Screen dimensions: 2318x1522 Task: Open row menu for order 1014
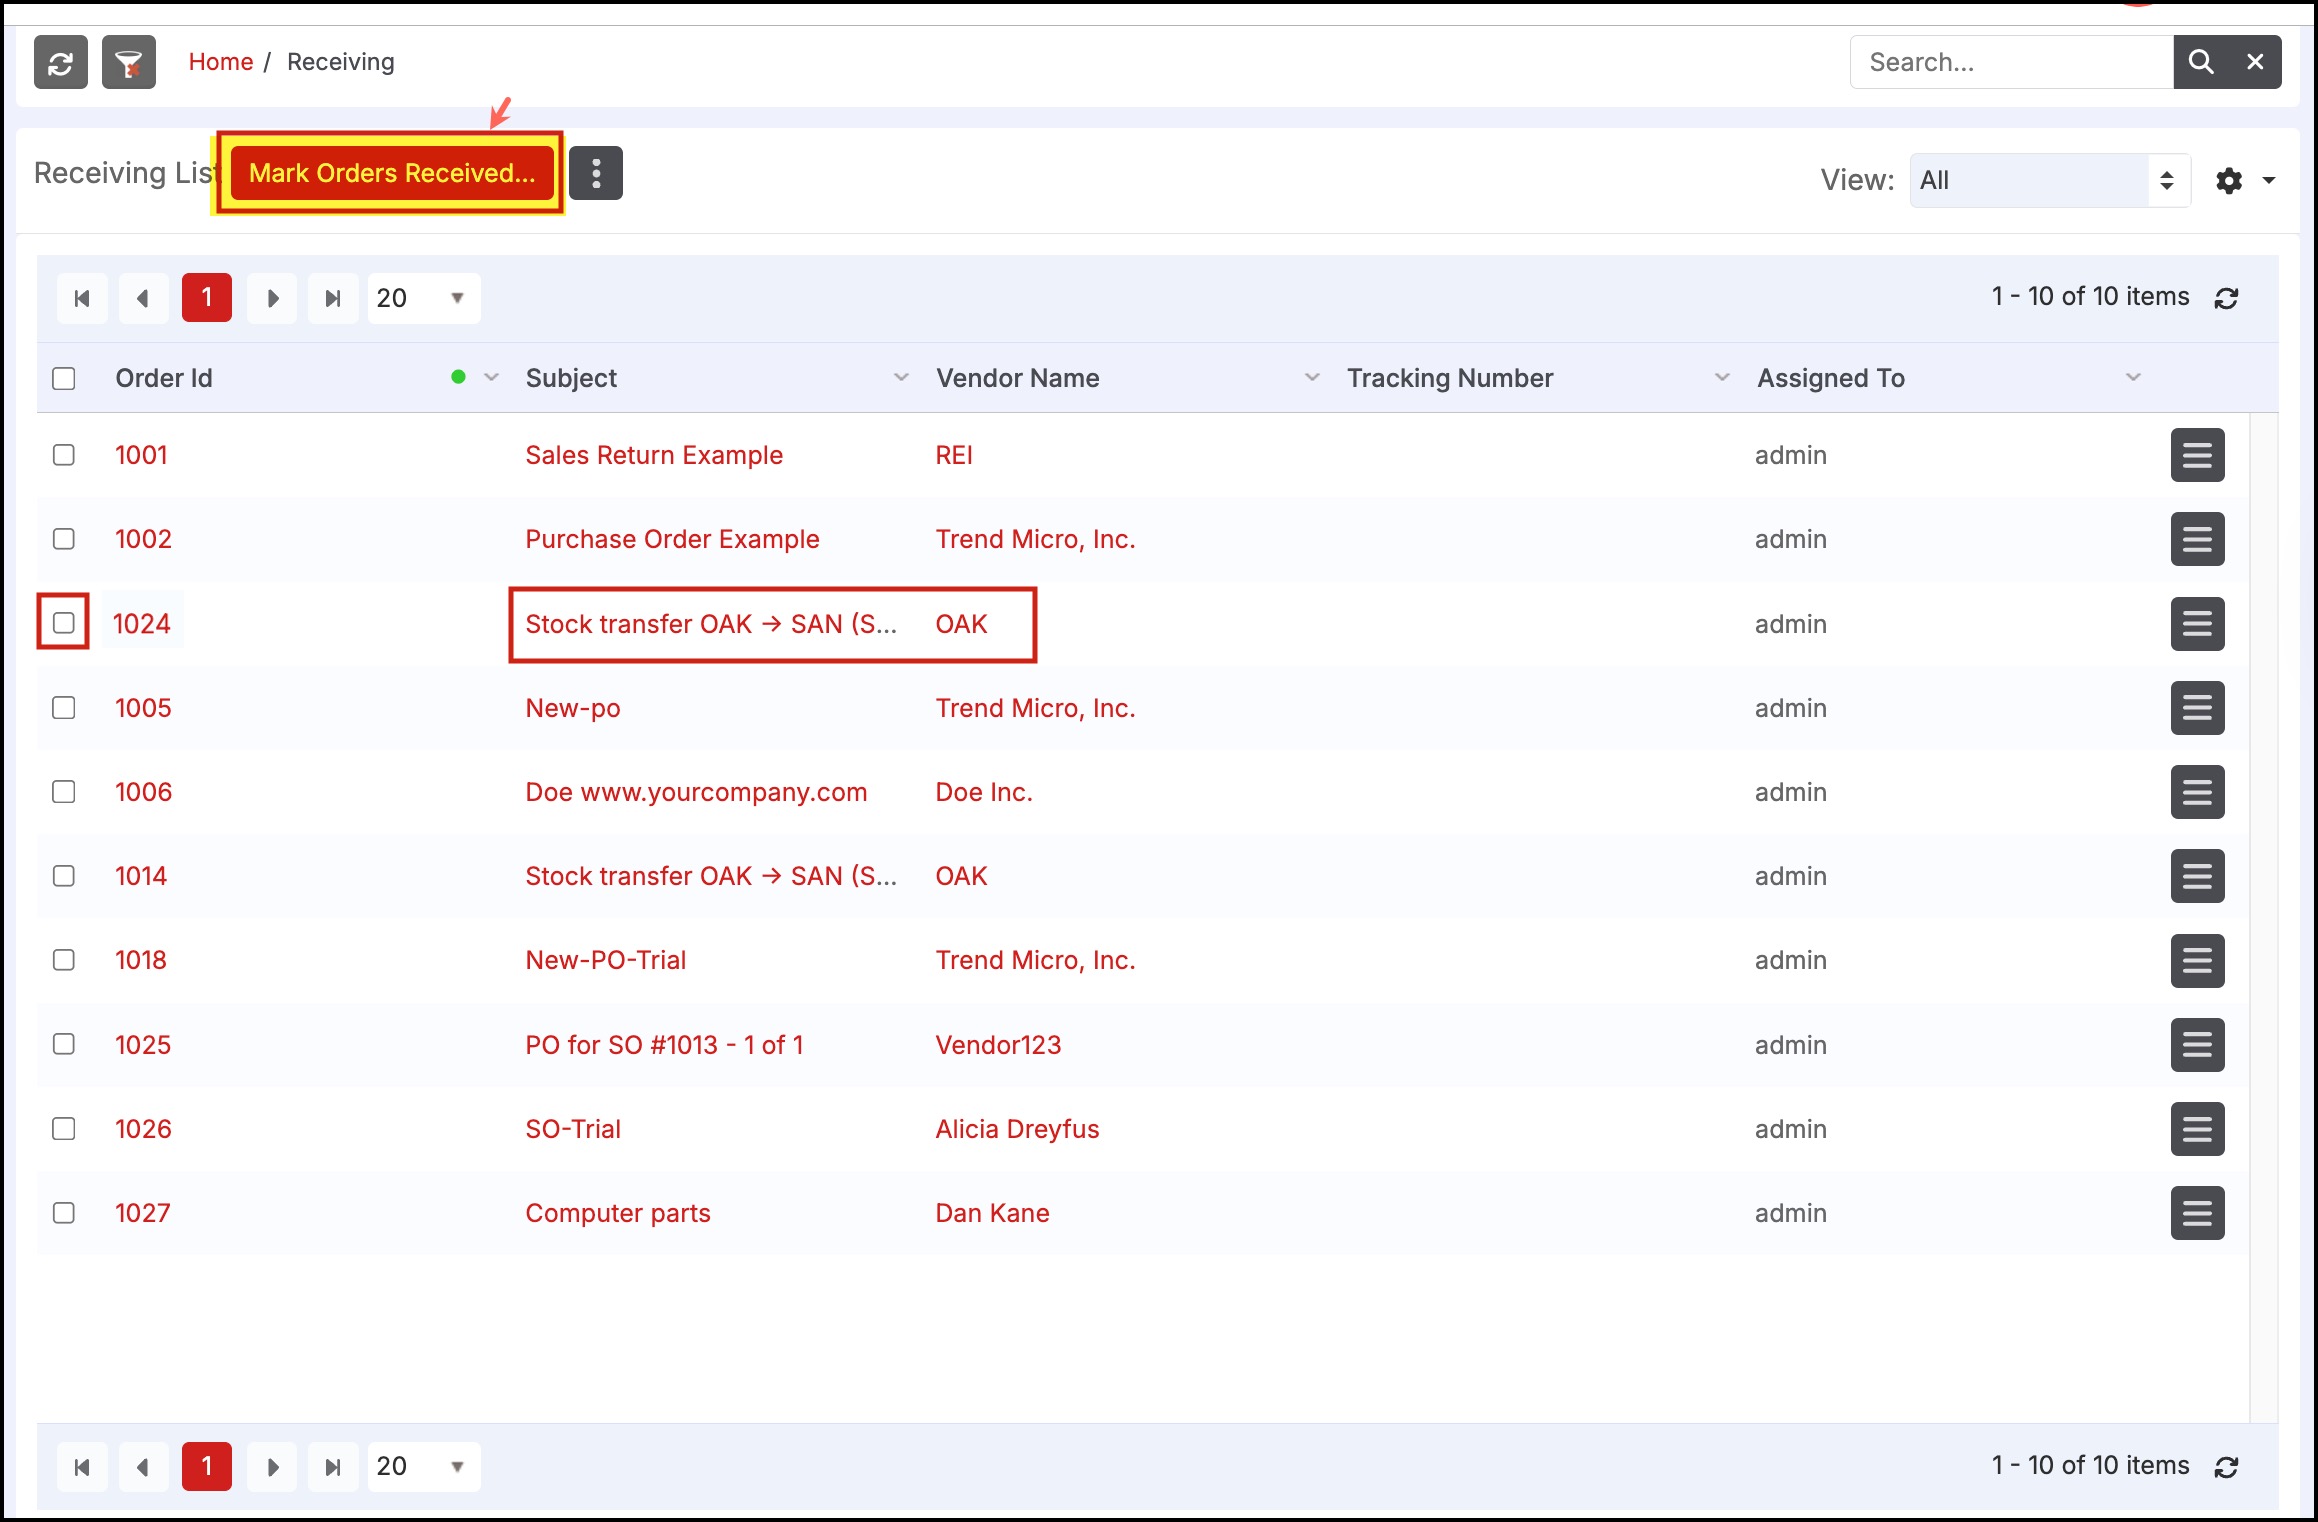tap(2198, 876)
